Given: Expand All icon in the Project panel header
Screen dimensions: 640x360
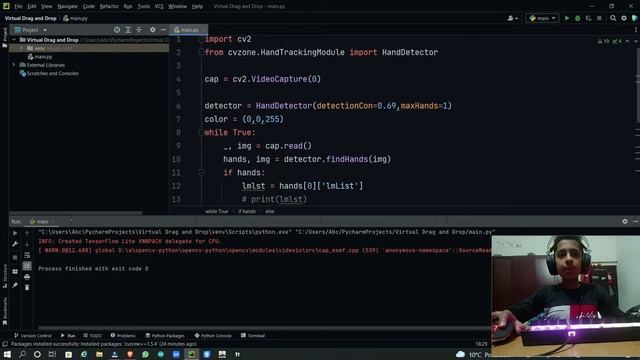Looking at the screenshot, I should [128, 30].
